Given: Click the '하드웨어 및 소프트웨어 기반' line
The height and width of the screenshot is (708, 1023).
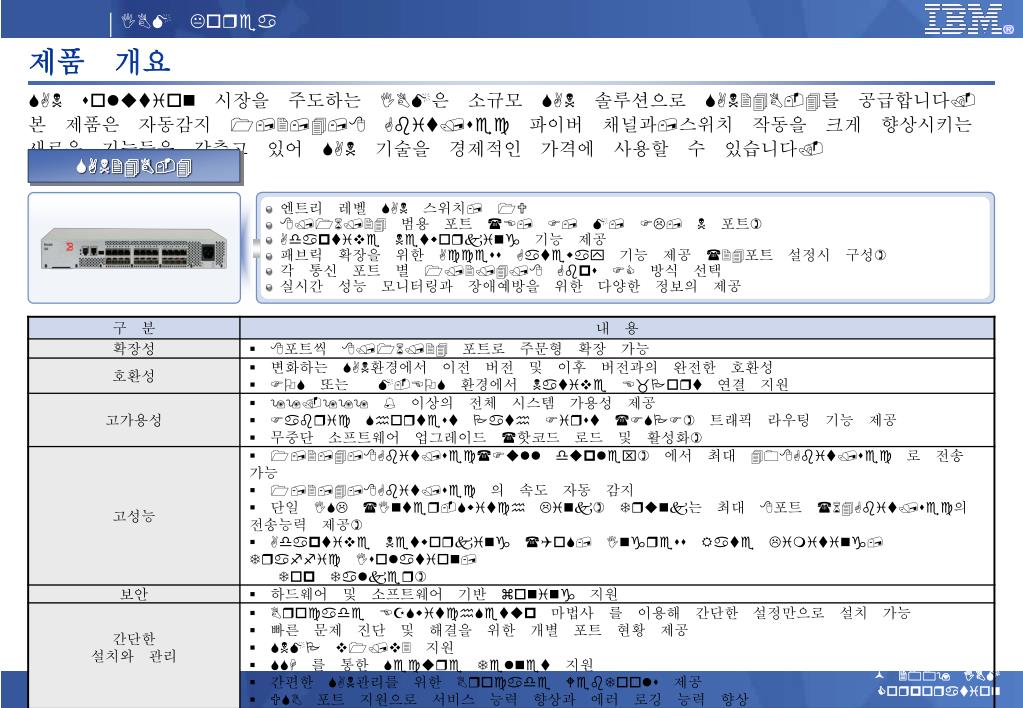Looking at the screenshot, I should pyautogui.click(x=444, y=594).
